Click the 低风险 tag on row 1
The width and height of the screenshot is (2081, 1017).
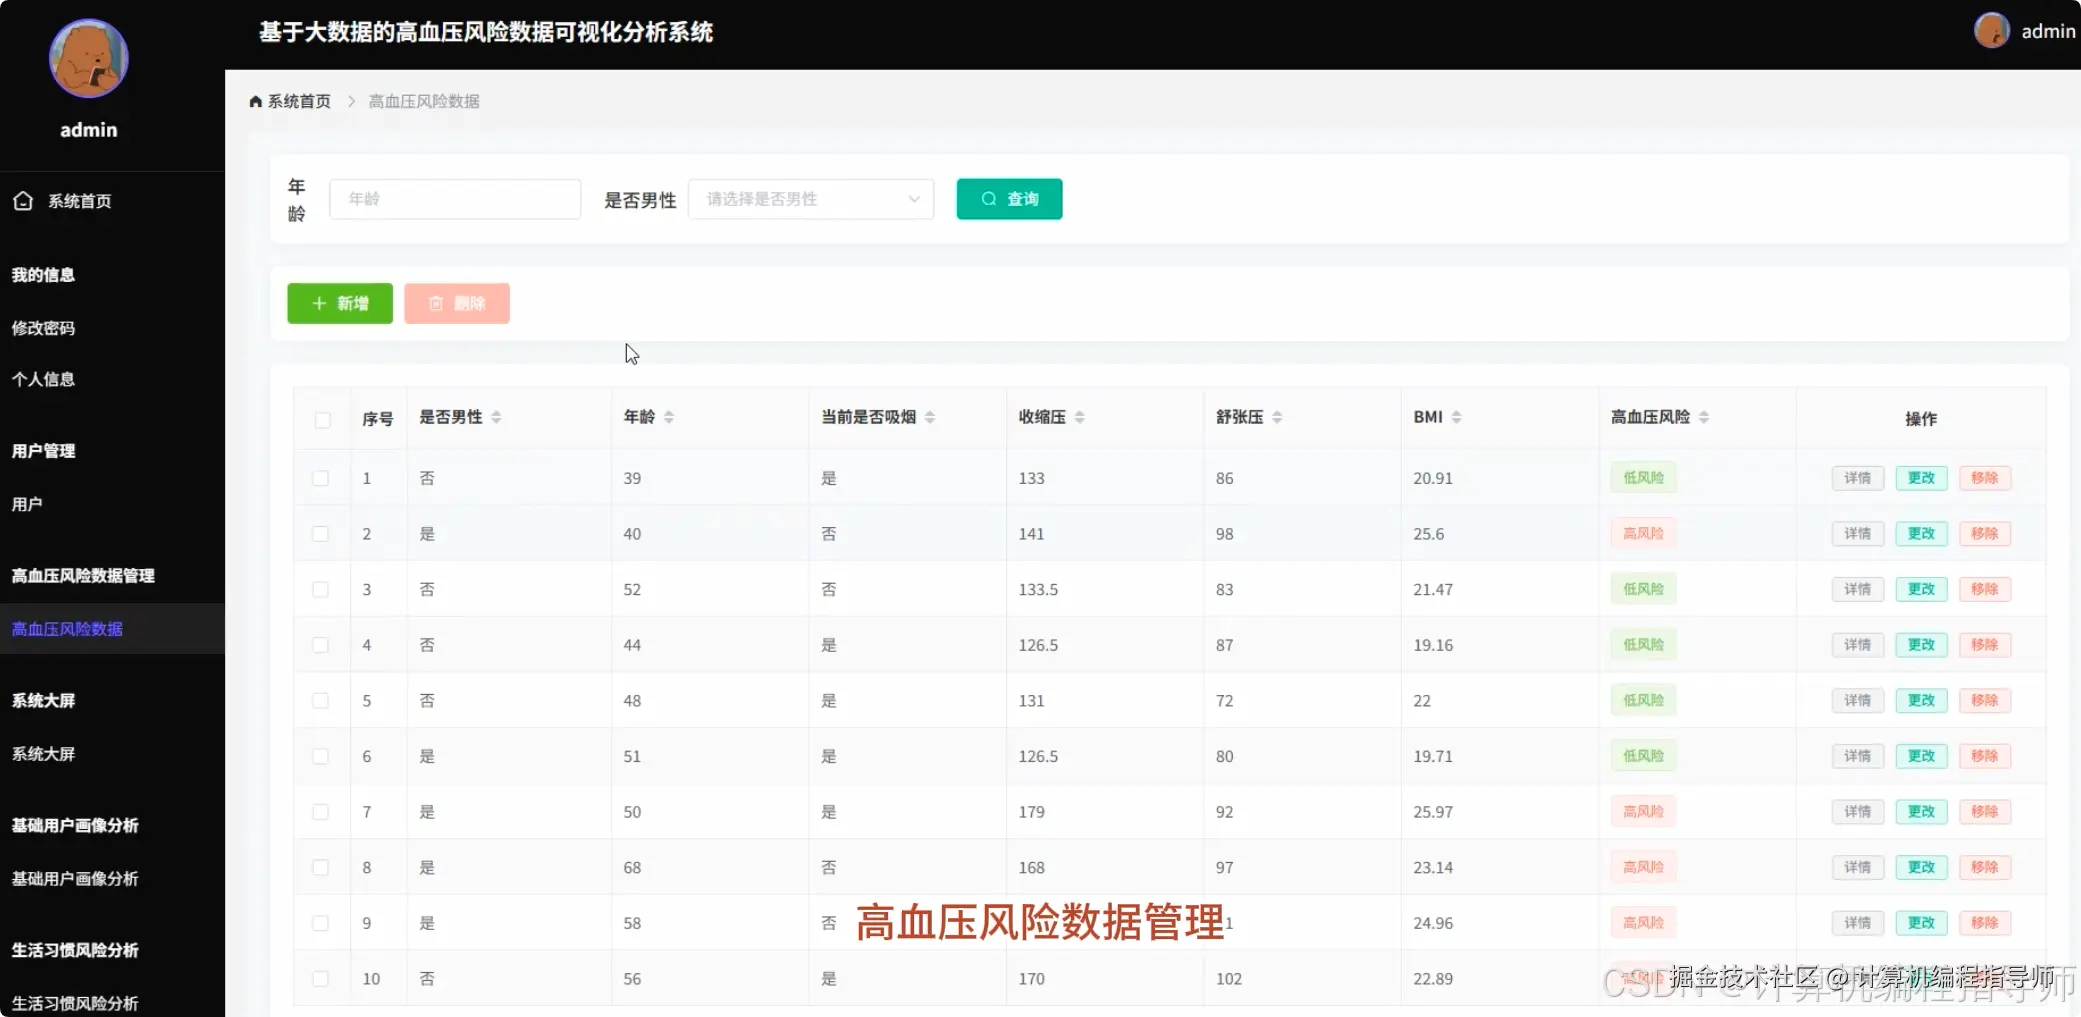(1642, 477)
